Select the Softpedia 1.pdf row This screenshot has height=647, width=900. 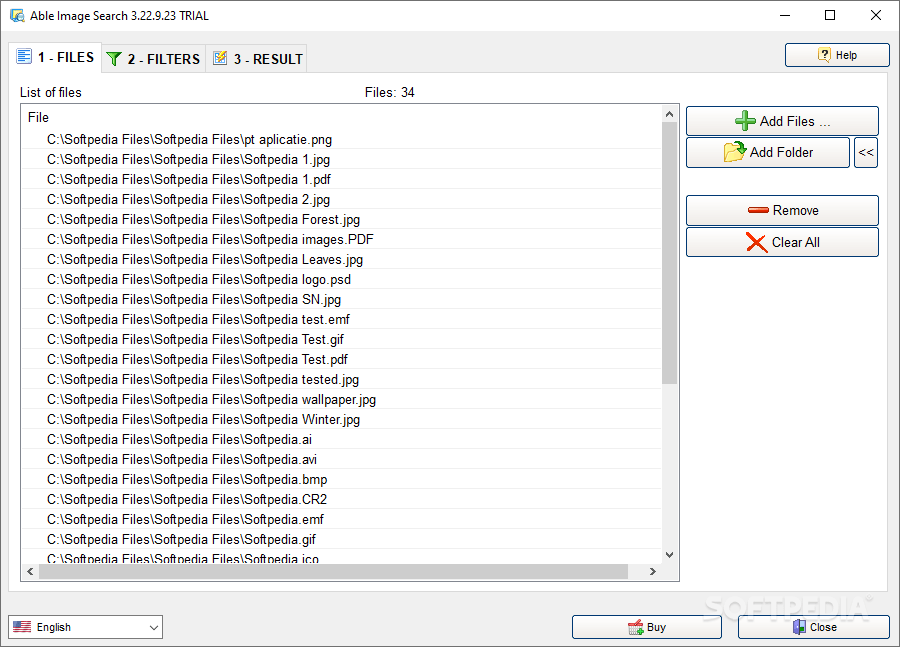[342, 180]
